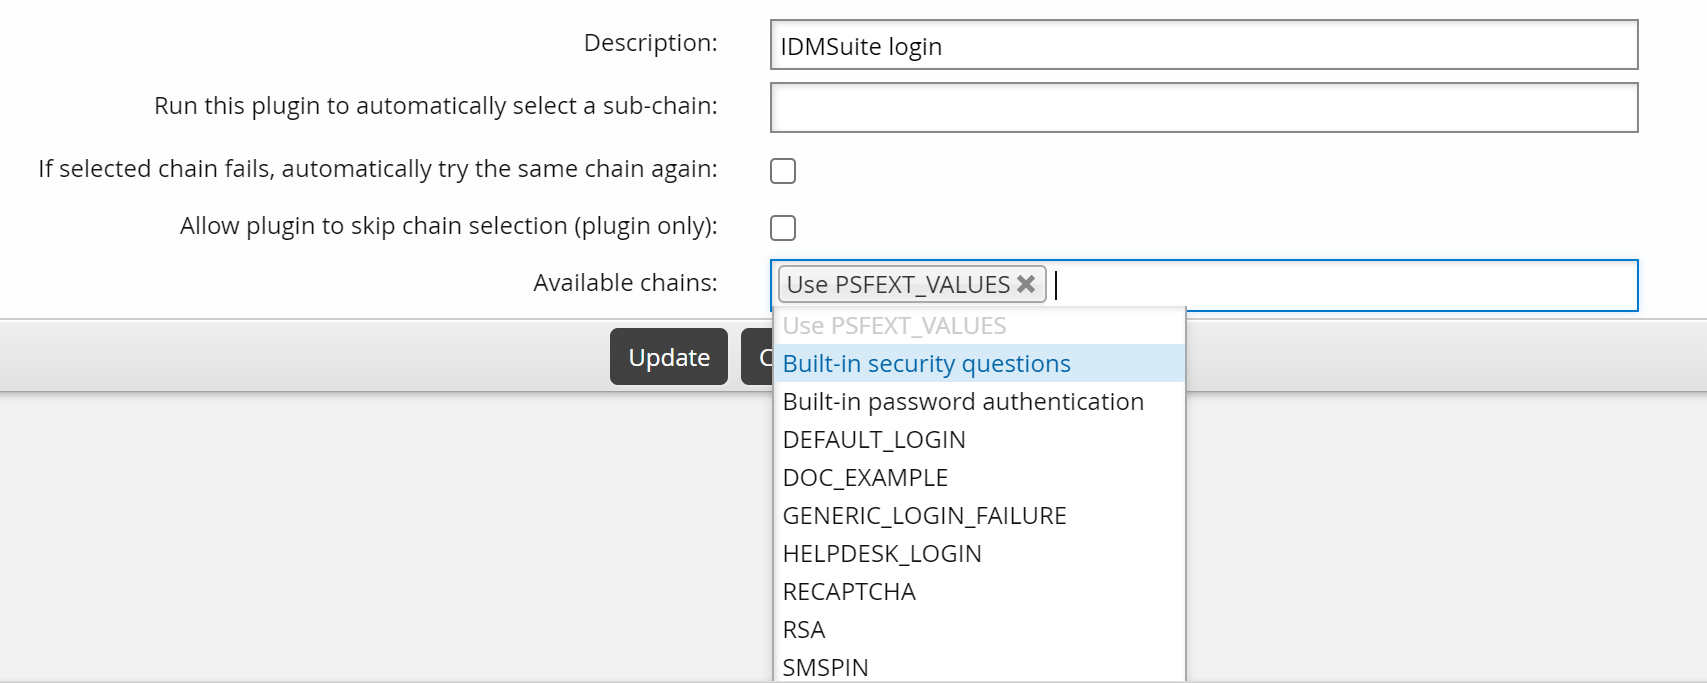Viewport: 1707px width, 683px height.
Task: Tick the allow plugin to skip chain selection checkbox
Action: 783,228
